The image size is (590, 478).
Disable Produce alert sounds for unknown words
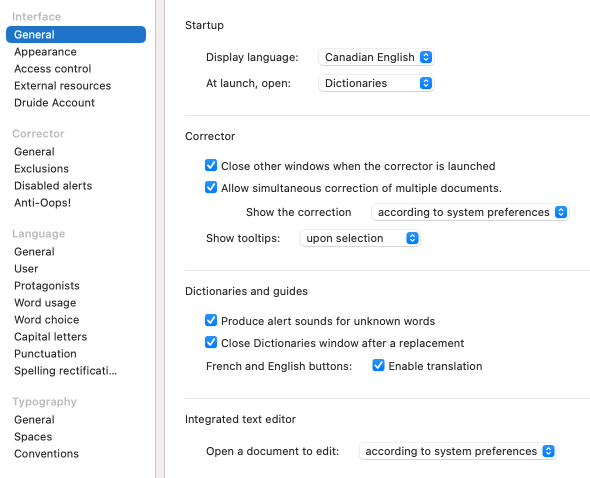coord(211,320)
